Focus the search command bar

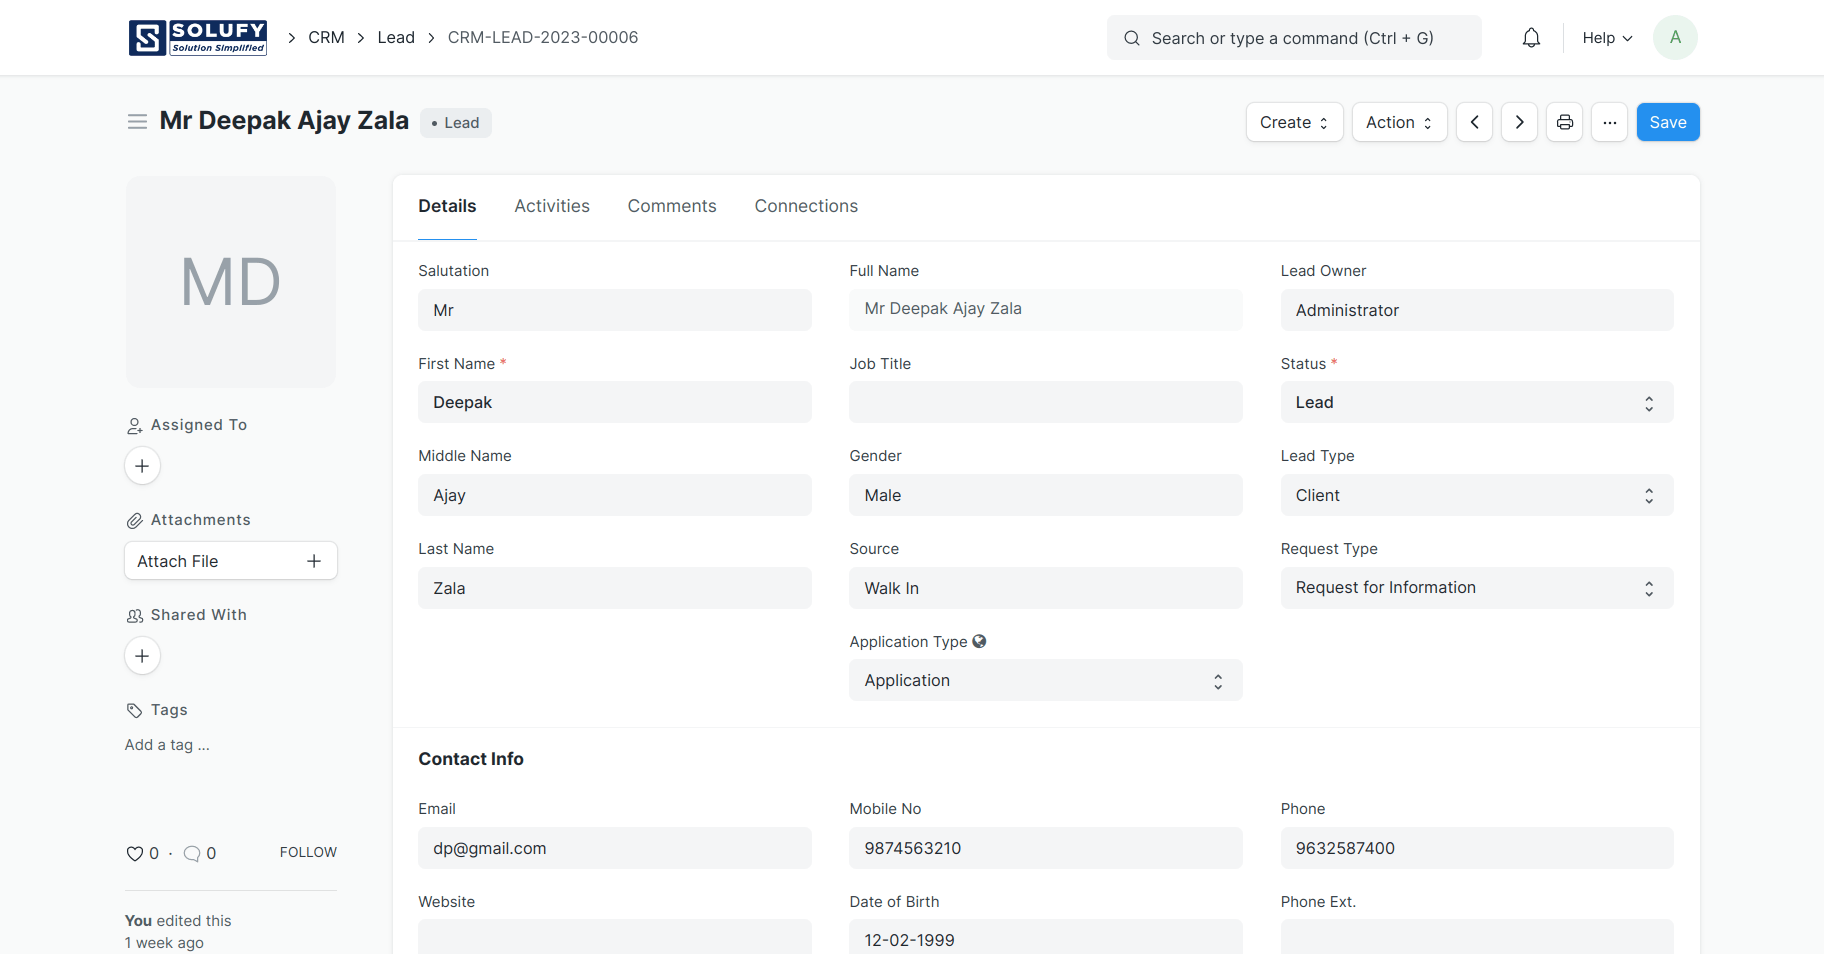(1294, 38)
